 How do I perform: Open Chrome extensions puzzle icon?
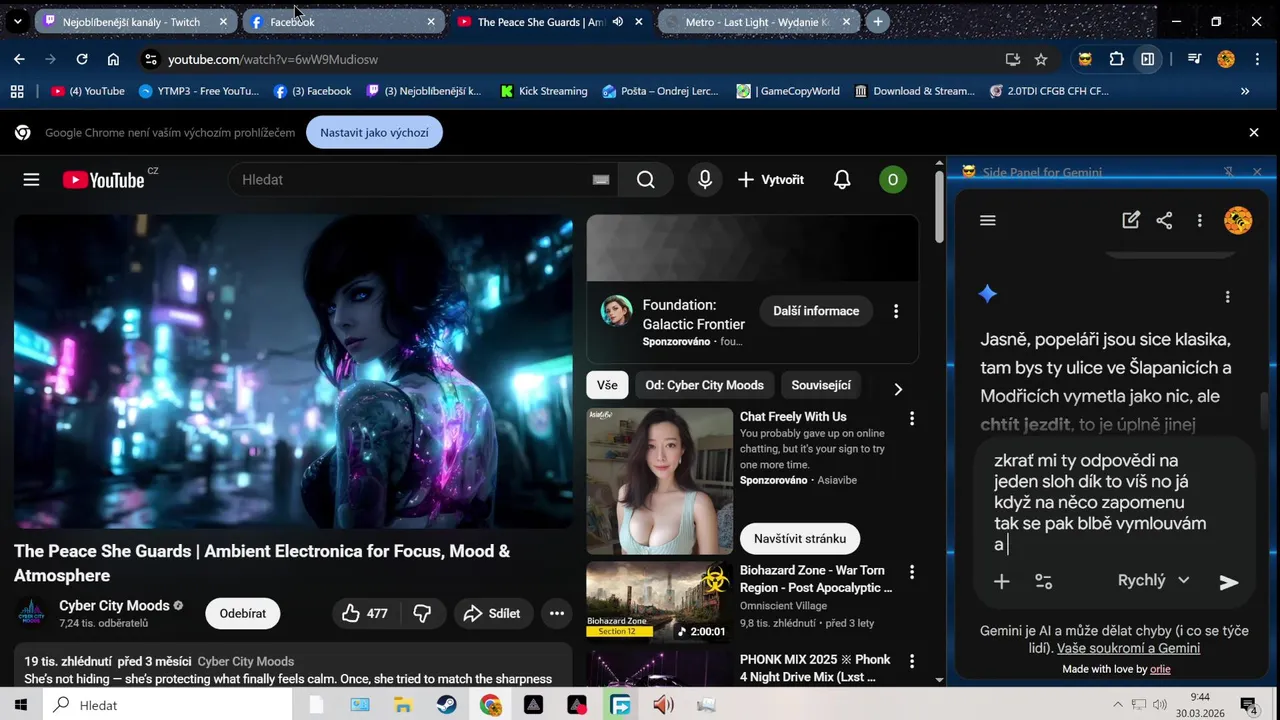1117,59
